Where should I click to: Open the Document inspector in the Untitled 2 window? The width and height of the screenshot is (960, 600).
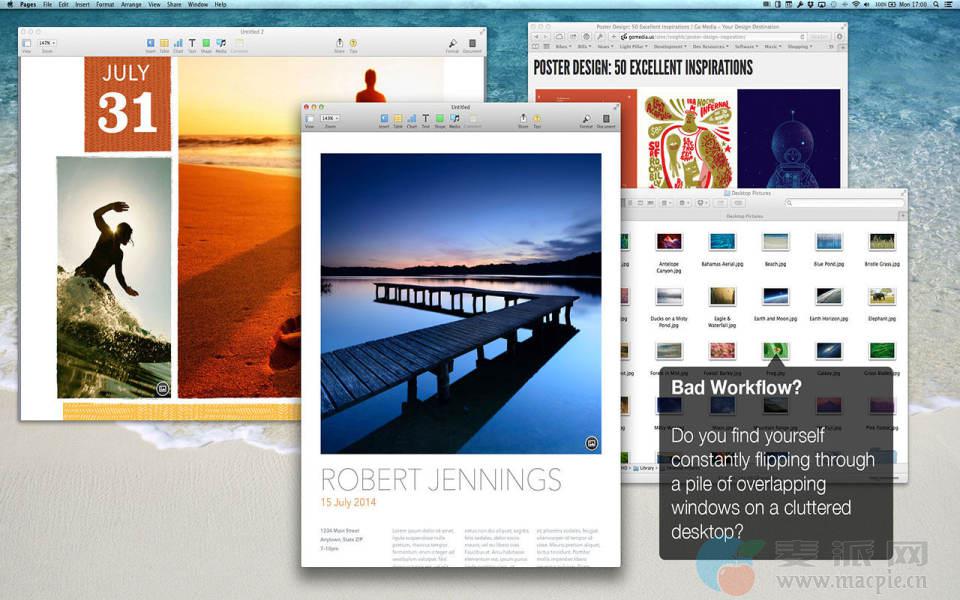pos(471,44)
